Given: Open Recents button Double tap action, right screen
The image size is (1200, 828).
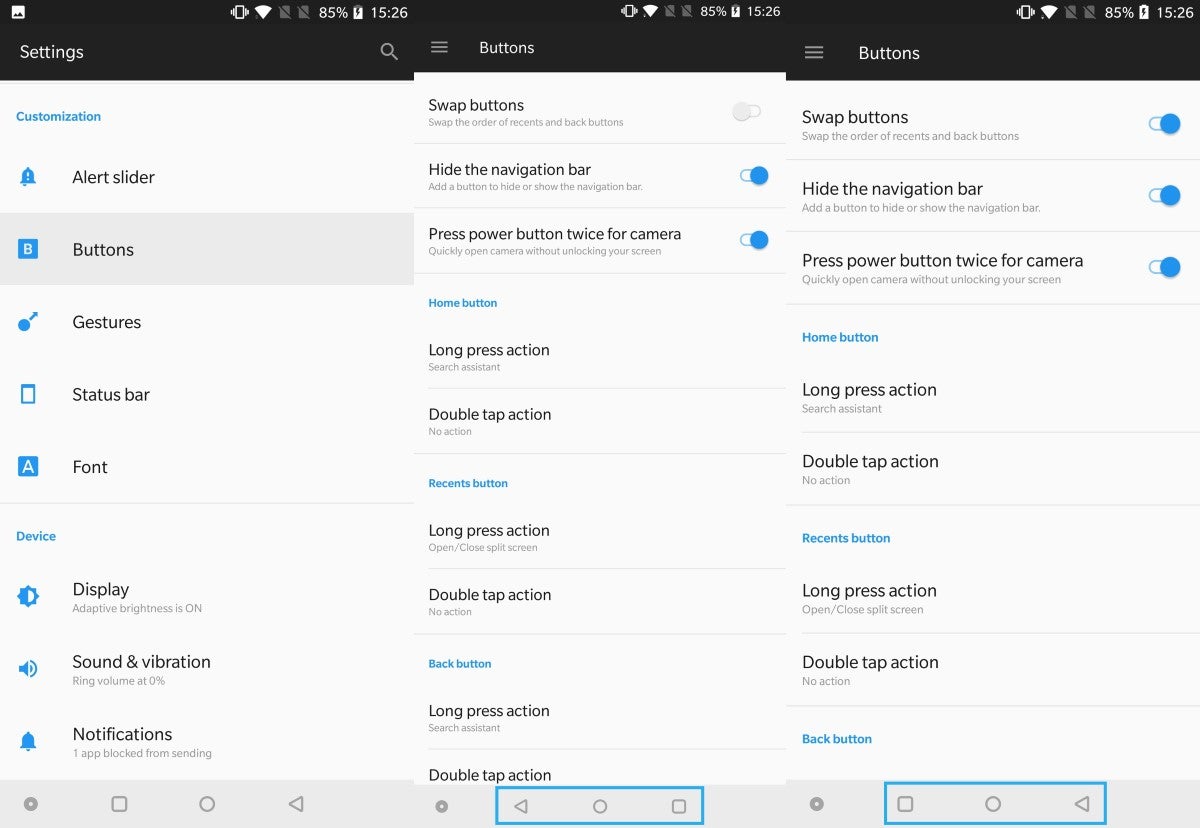Looking at the screenshot, I should [993, 670].
